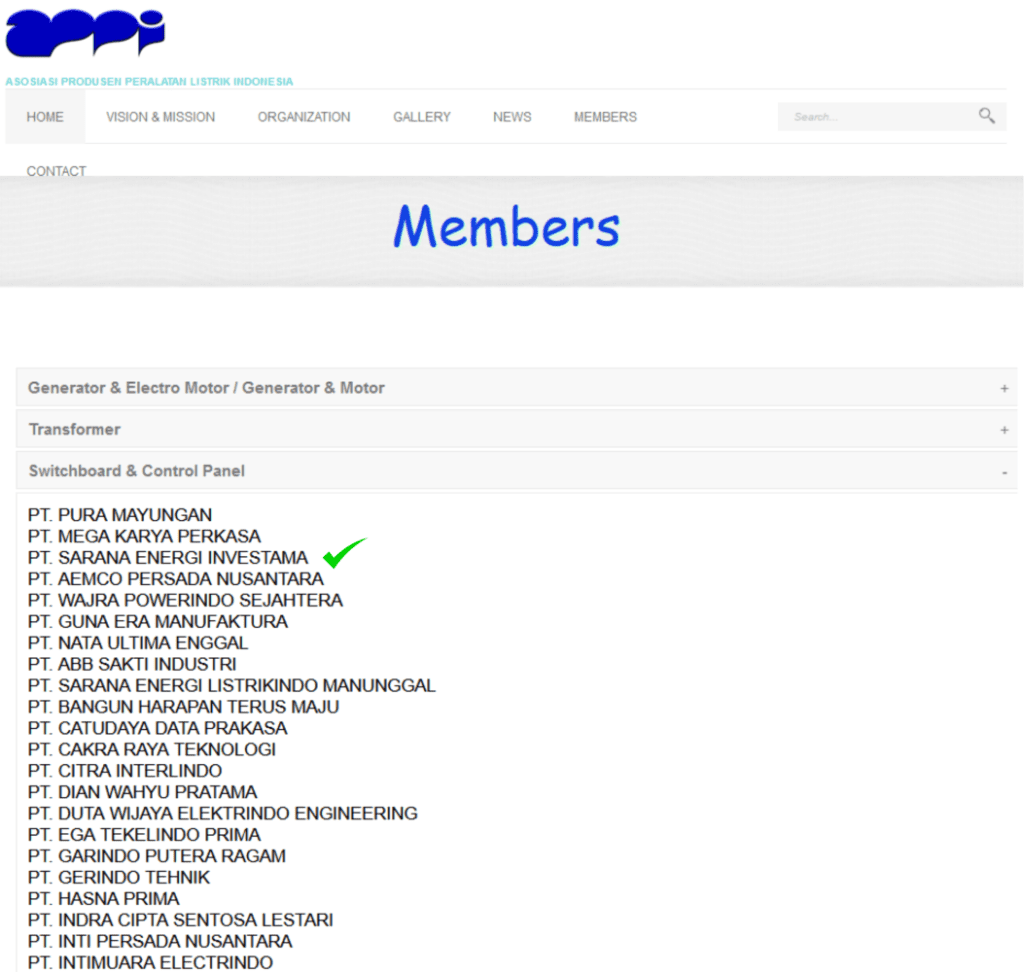Select the MEMBERS menu item
Viewport: 1024px width, 972px height.
coord(604,117)
